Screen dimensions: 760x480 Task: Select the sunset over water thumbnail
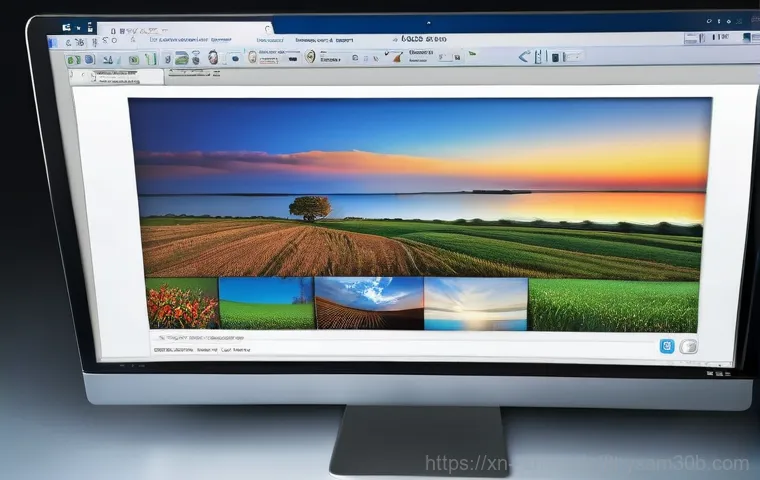click(x=476, y=303)
